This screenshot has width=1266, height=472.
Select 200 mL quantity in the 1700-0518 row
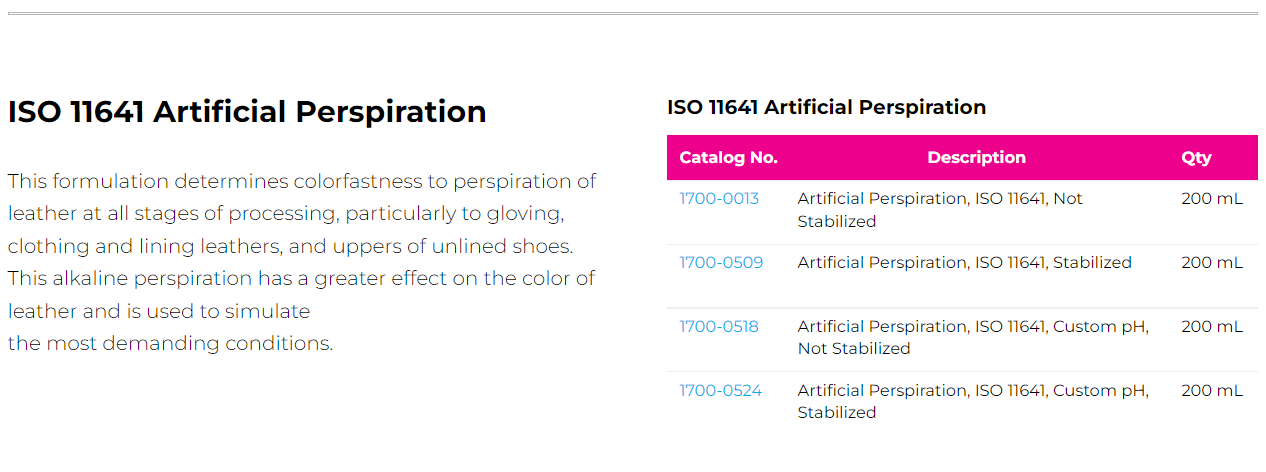point(1212,327)
